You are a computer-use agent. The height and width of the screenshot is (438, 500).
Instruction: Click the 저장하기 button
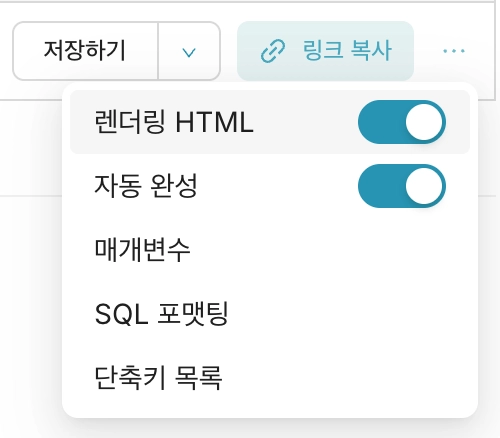click(x=85, y=51)
